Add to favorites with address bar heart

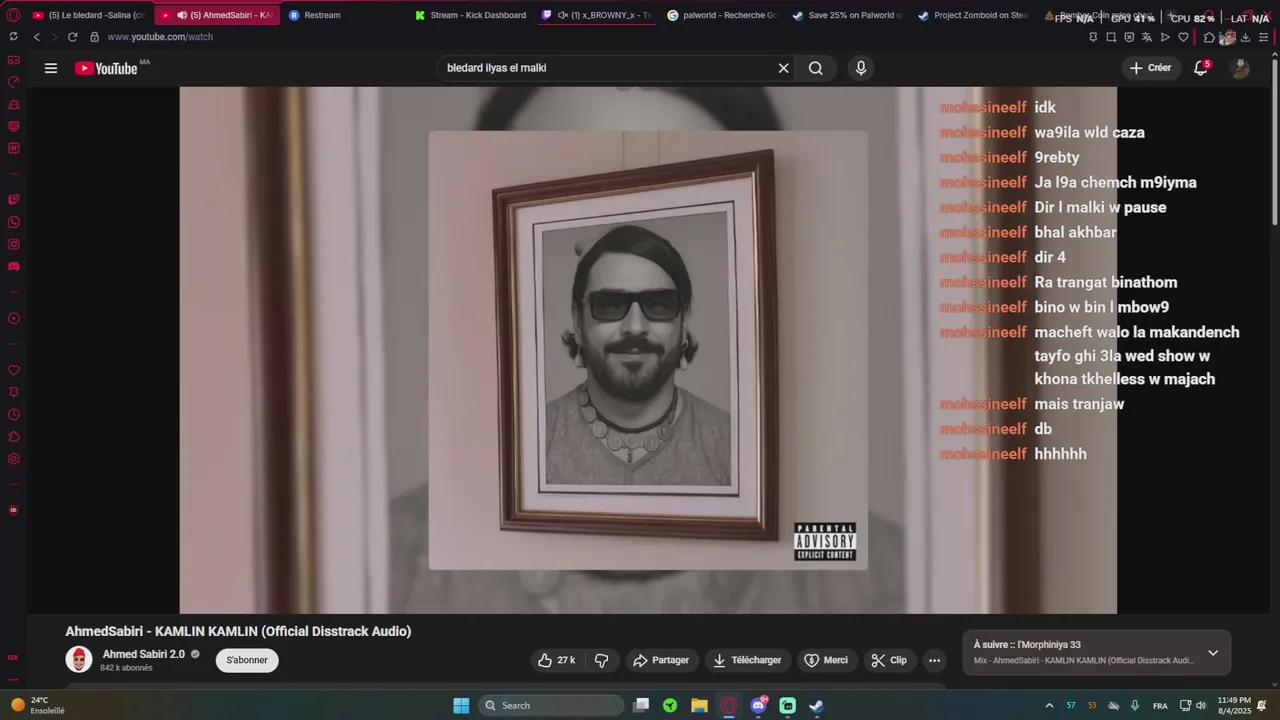pyautogui.click(x=1183, y=37)
